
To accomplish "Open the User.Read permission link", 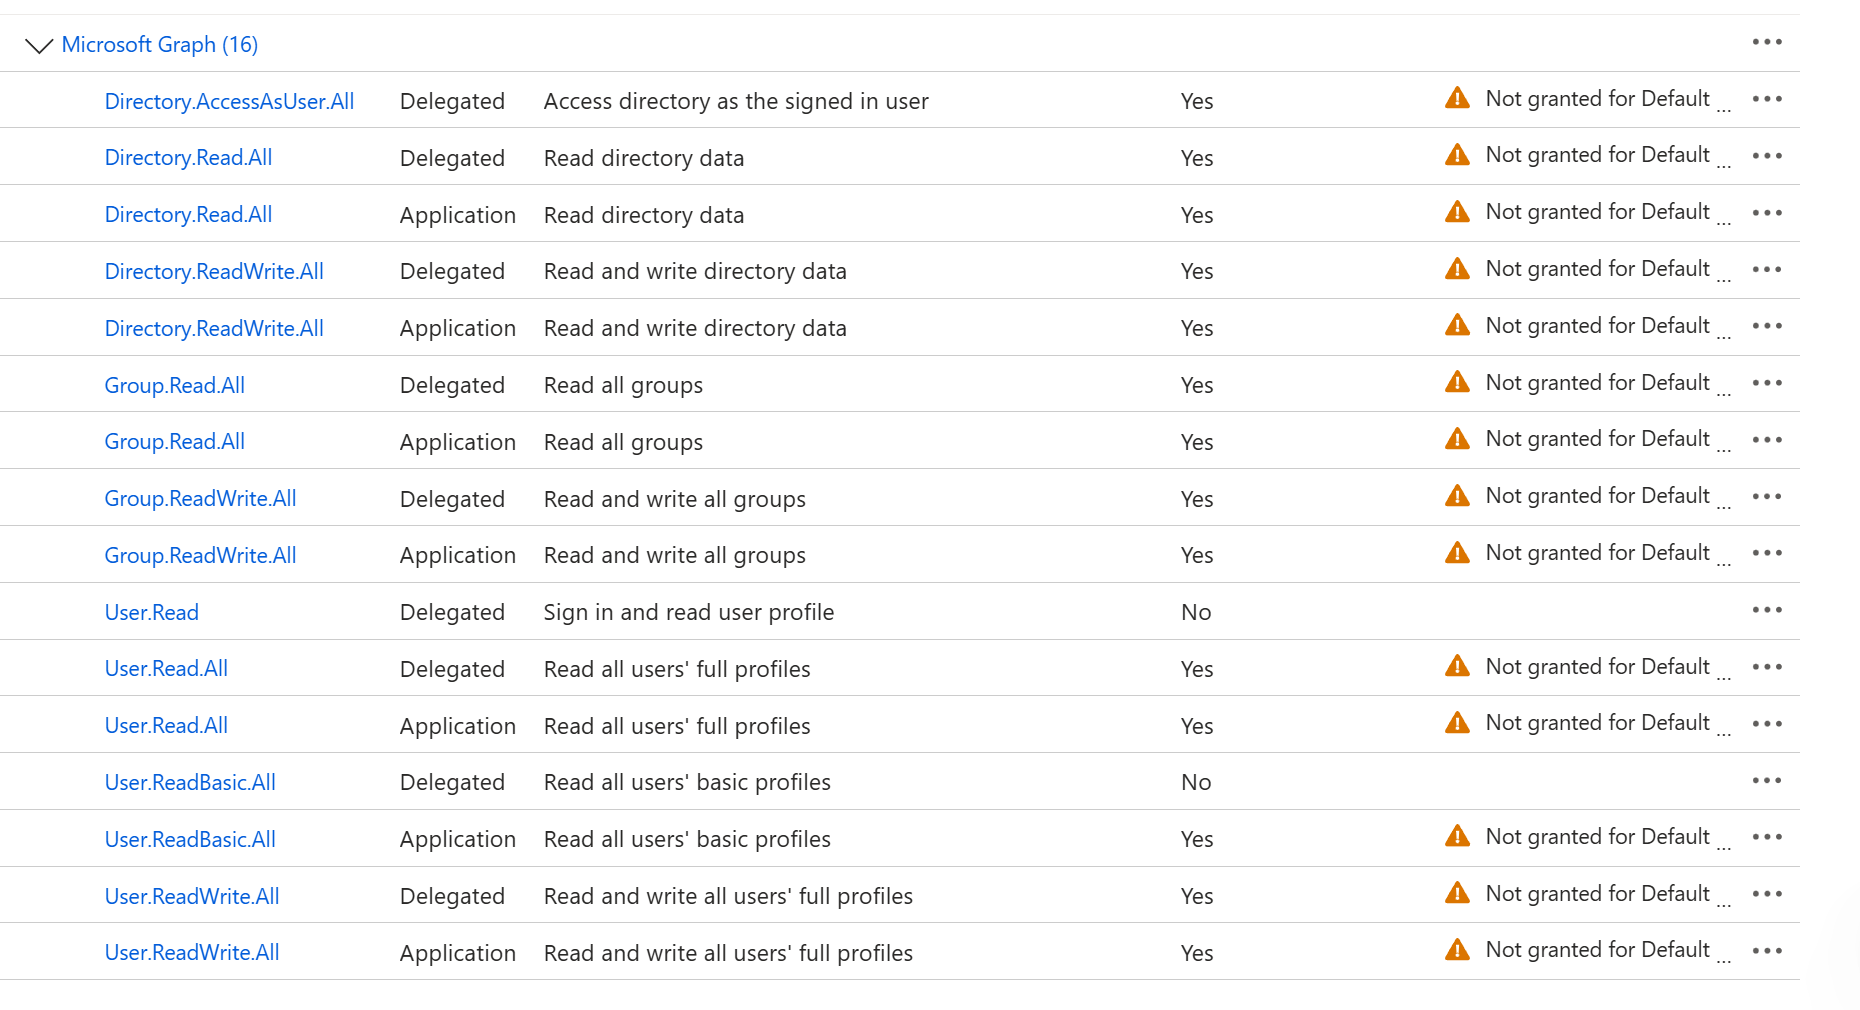I will (152, 612).
